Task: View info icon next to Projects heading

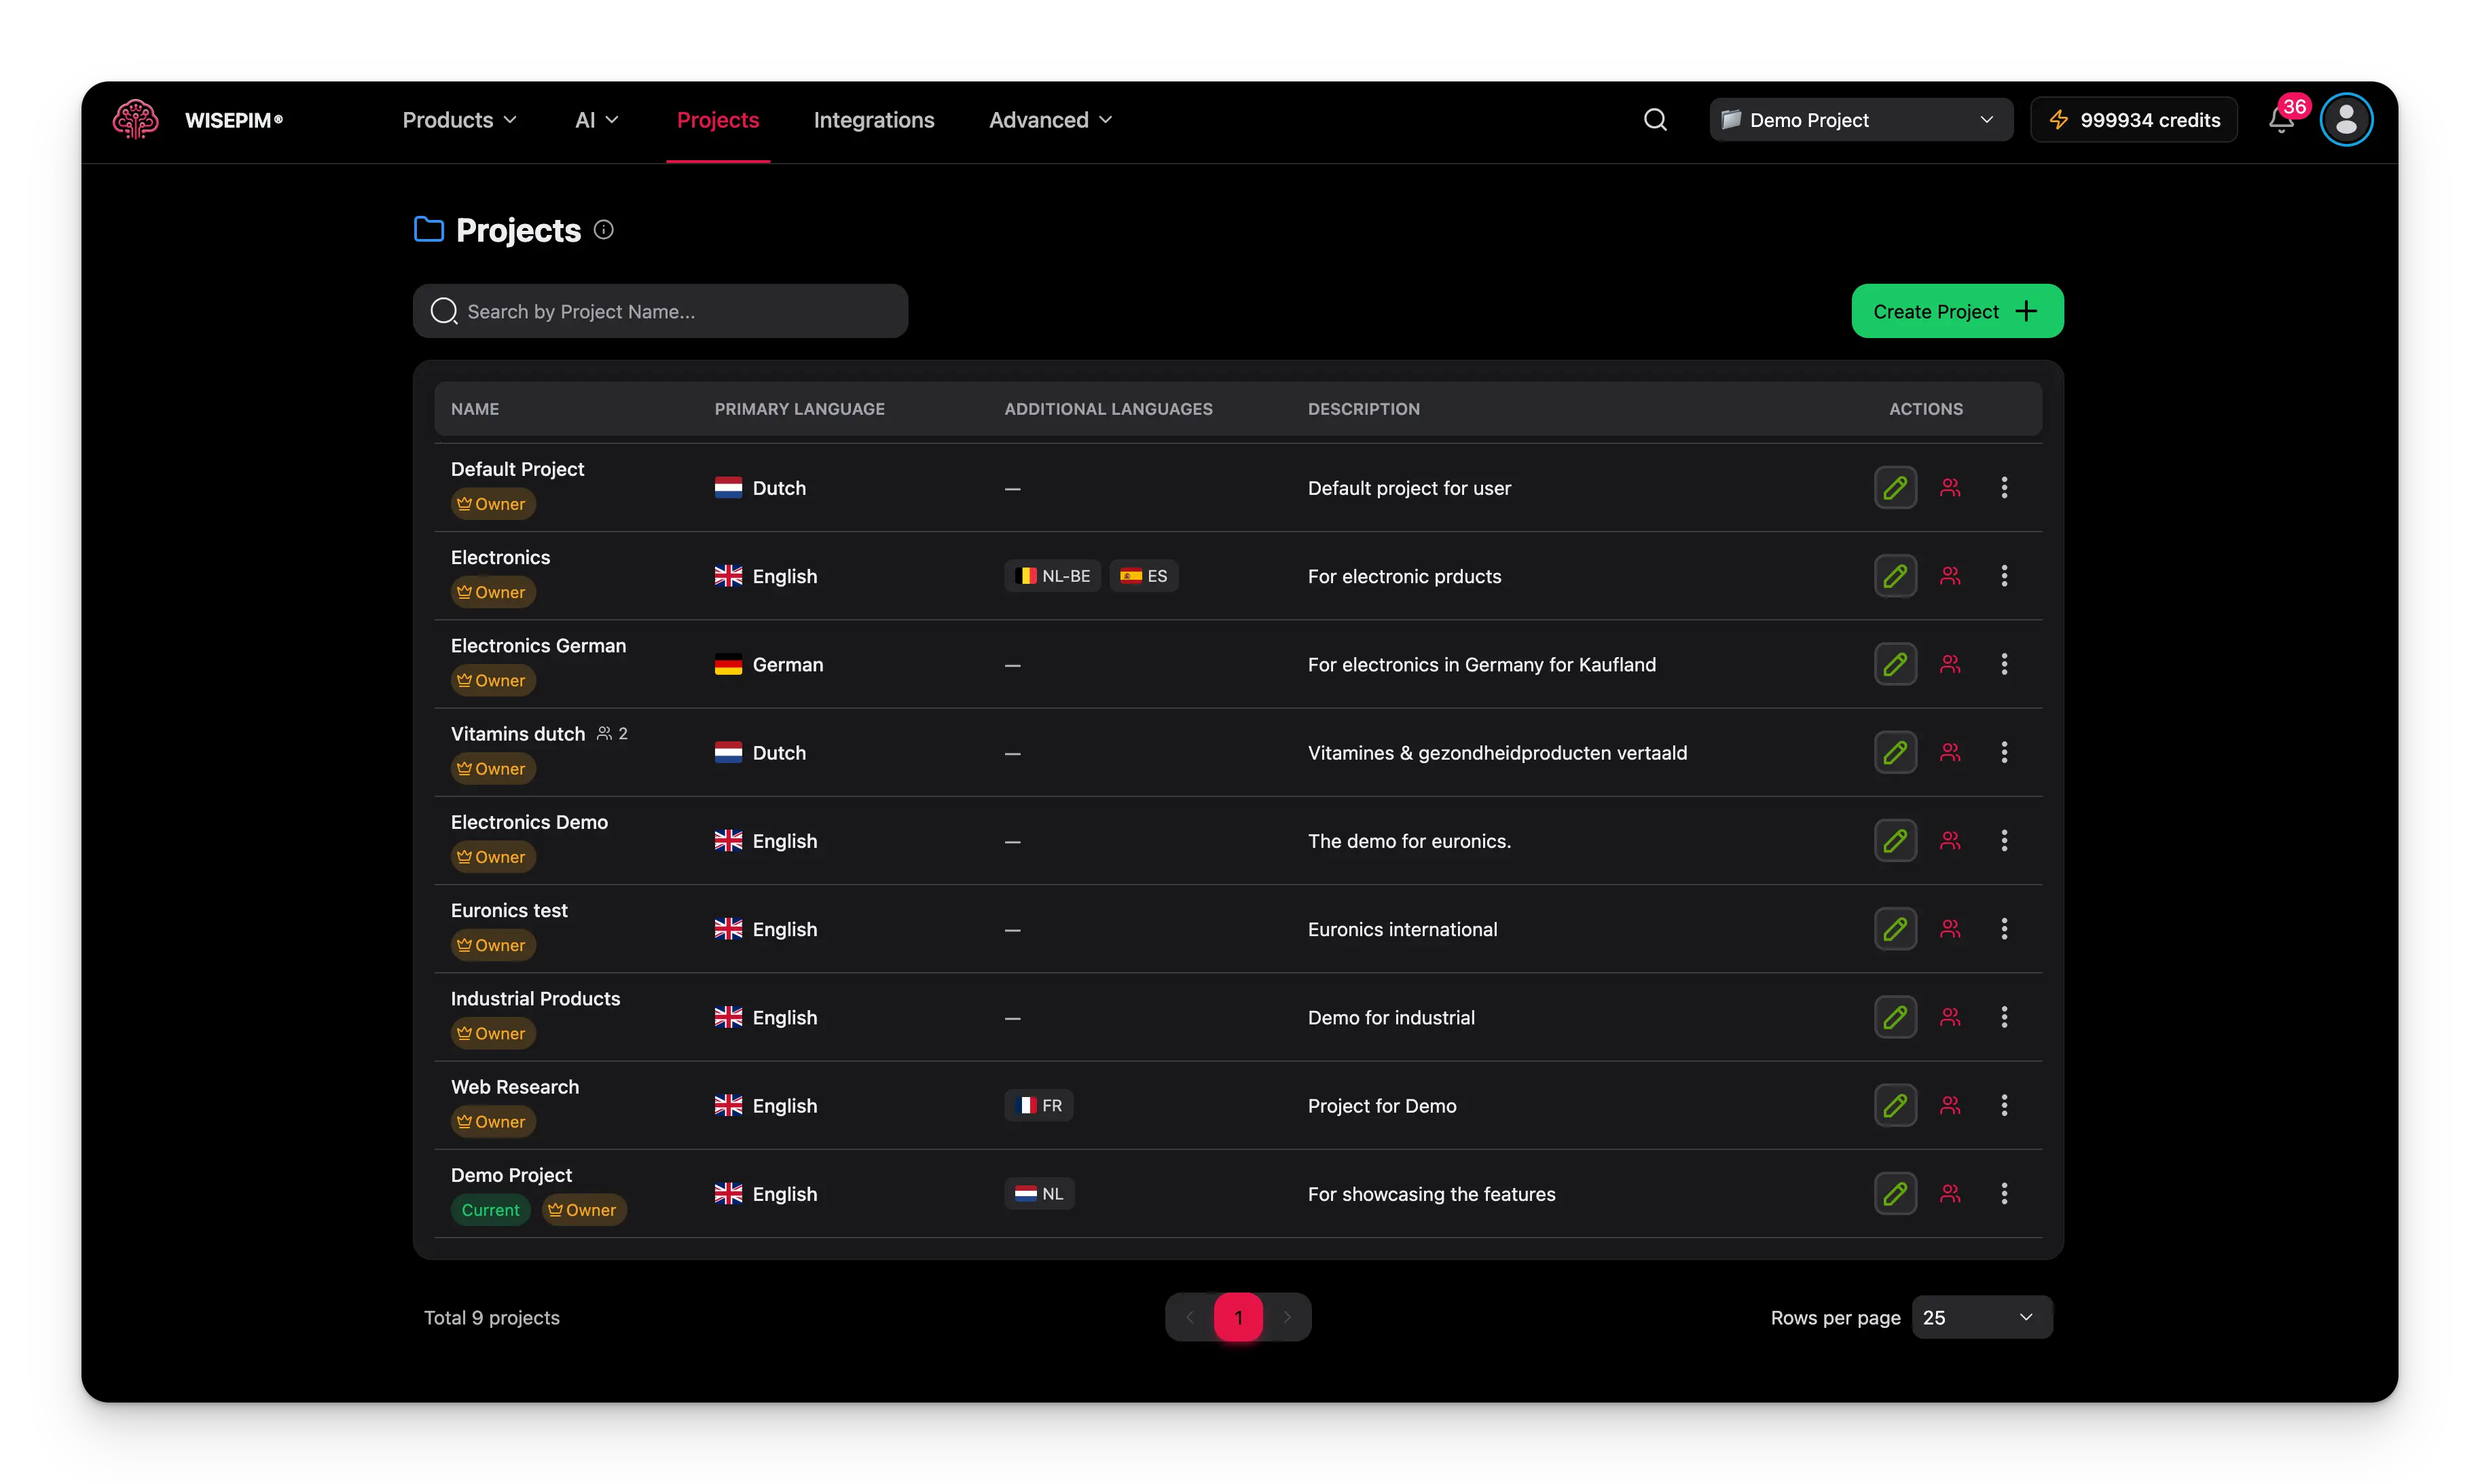Action: coord(603,229)
